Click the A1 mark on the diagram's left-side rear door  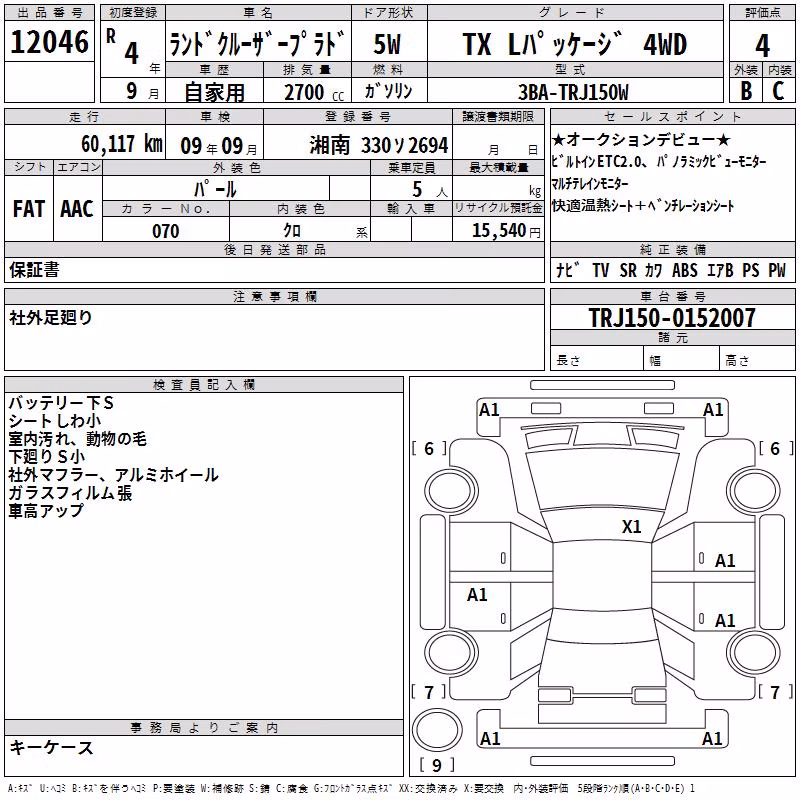477,594
